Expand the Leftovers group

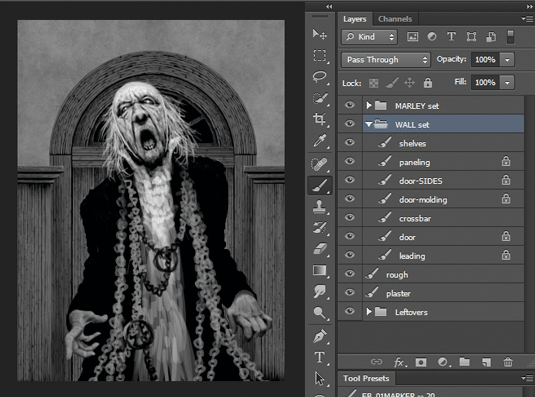(368, 311)
